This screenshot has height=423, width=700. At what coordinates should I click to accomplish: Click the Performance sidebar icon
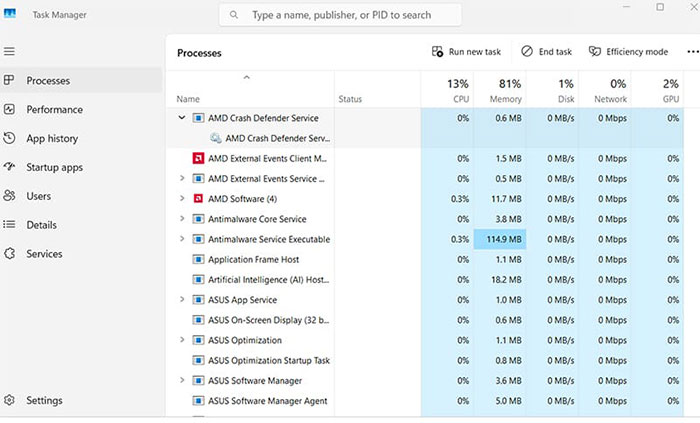9,109
